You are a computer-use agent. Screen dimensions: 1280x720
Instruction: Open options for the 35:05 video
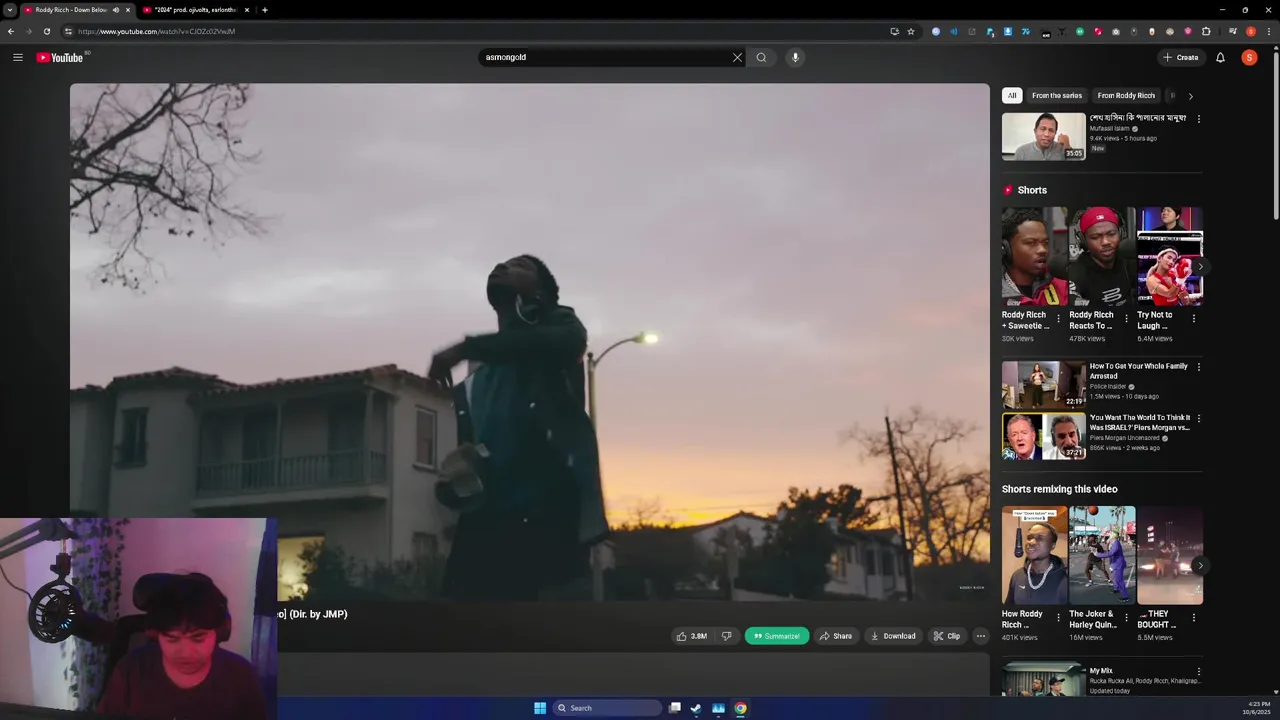[x=1199, y=119]
